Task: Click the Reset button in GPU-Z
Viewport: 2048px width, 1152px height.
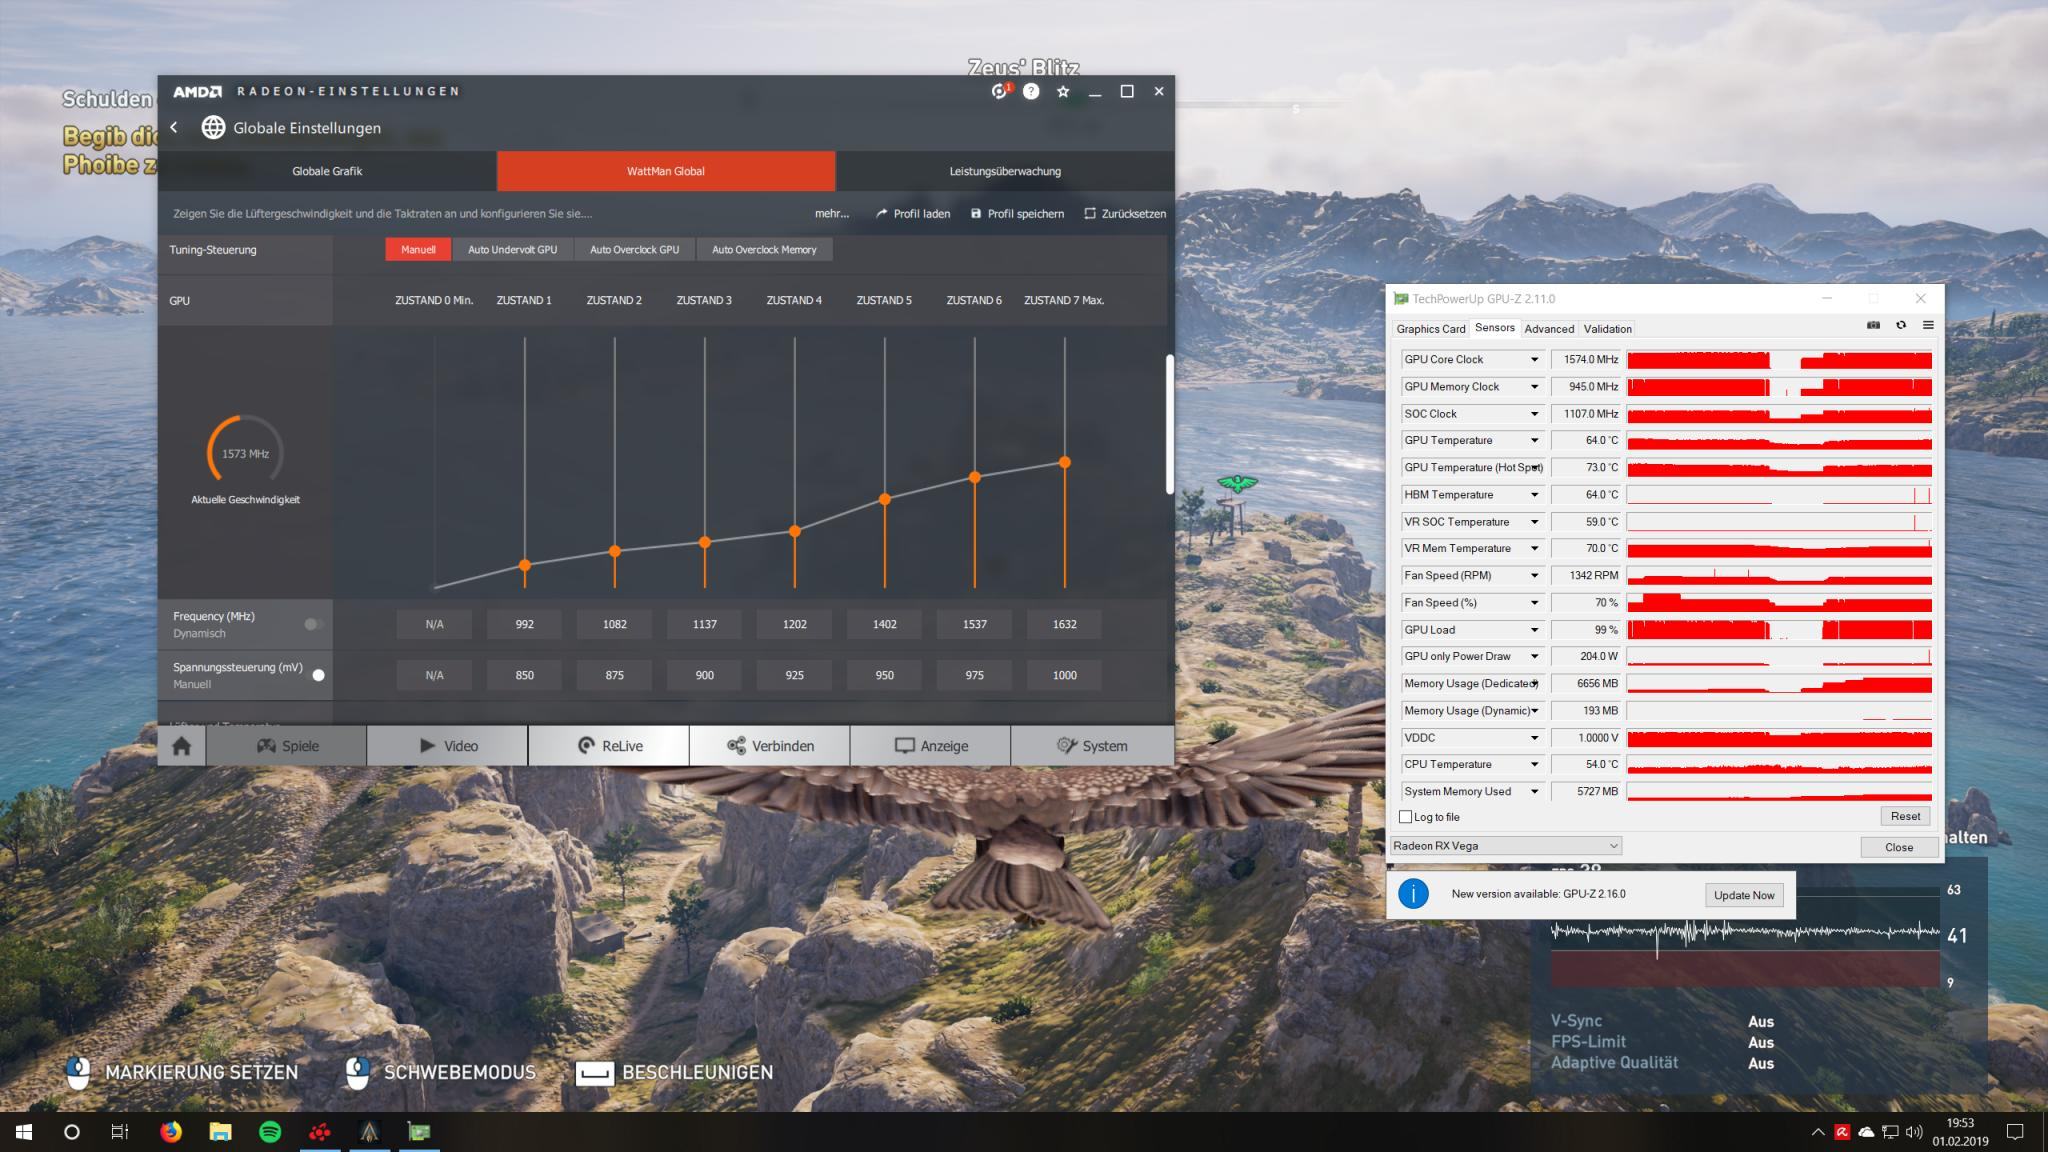Action: [x=1905, y=816]
